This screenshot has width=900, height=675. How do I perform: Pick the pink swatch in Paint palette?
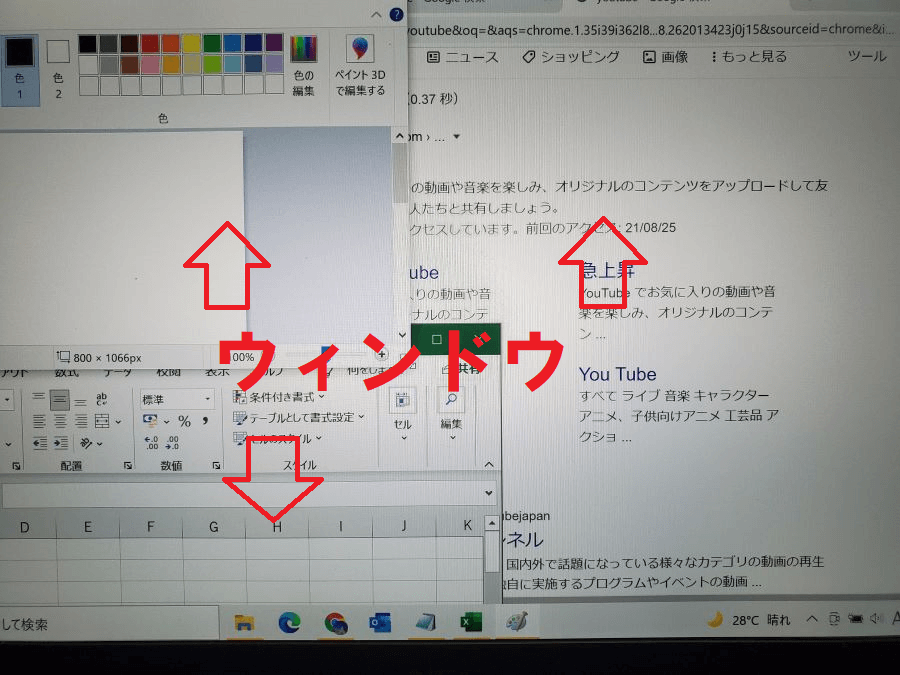(x=150, y=64)
